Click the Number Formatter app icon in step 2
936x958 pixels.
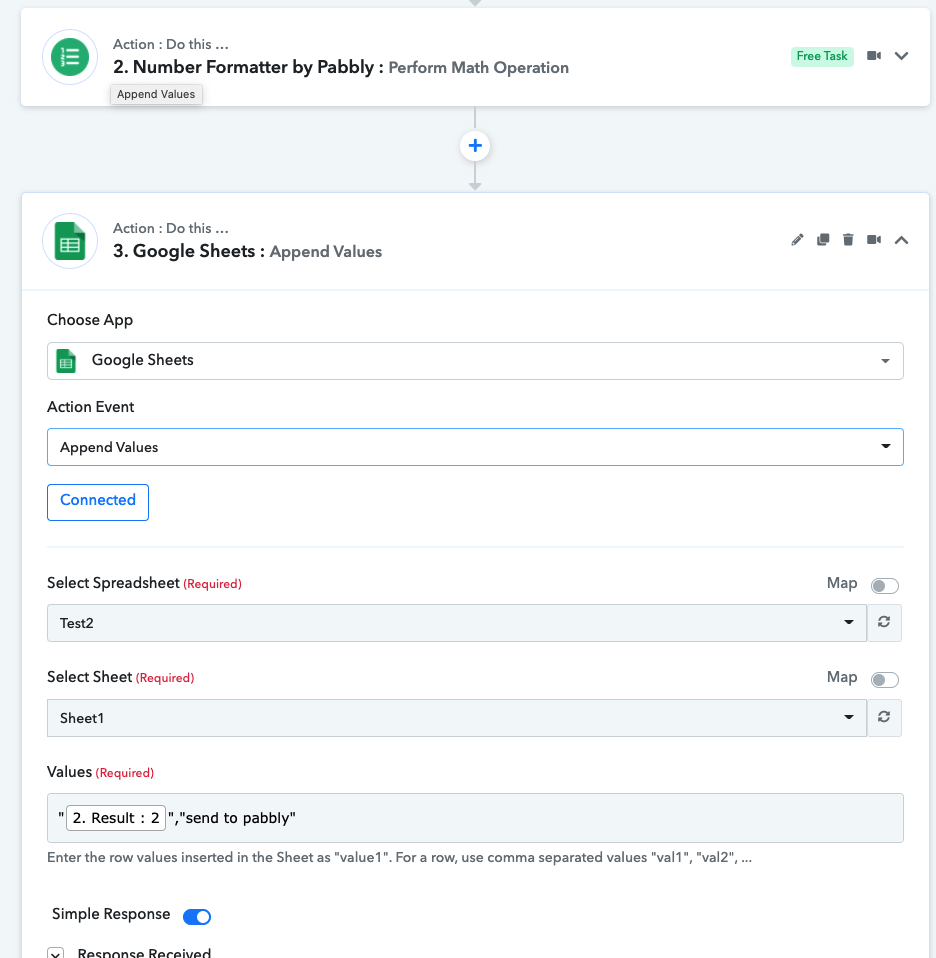click(70, 57)
